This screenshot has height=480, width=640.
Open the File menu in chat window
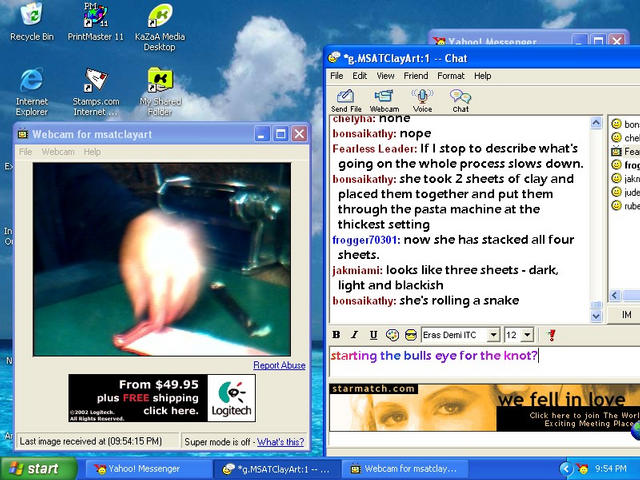coord(337,76)
